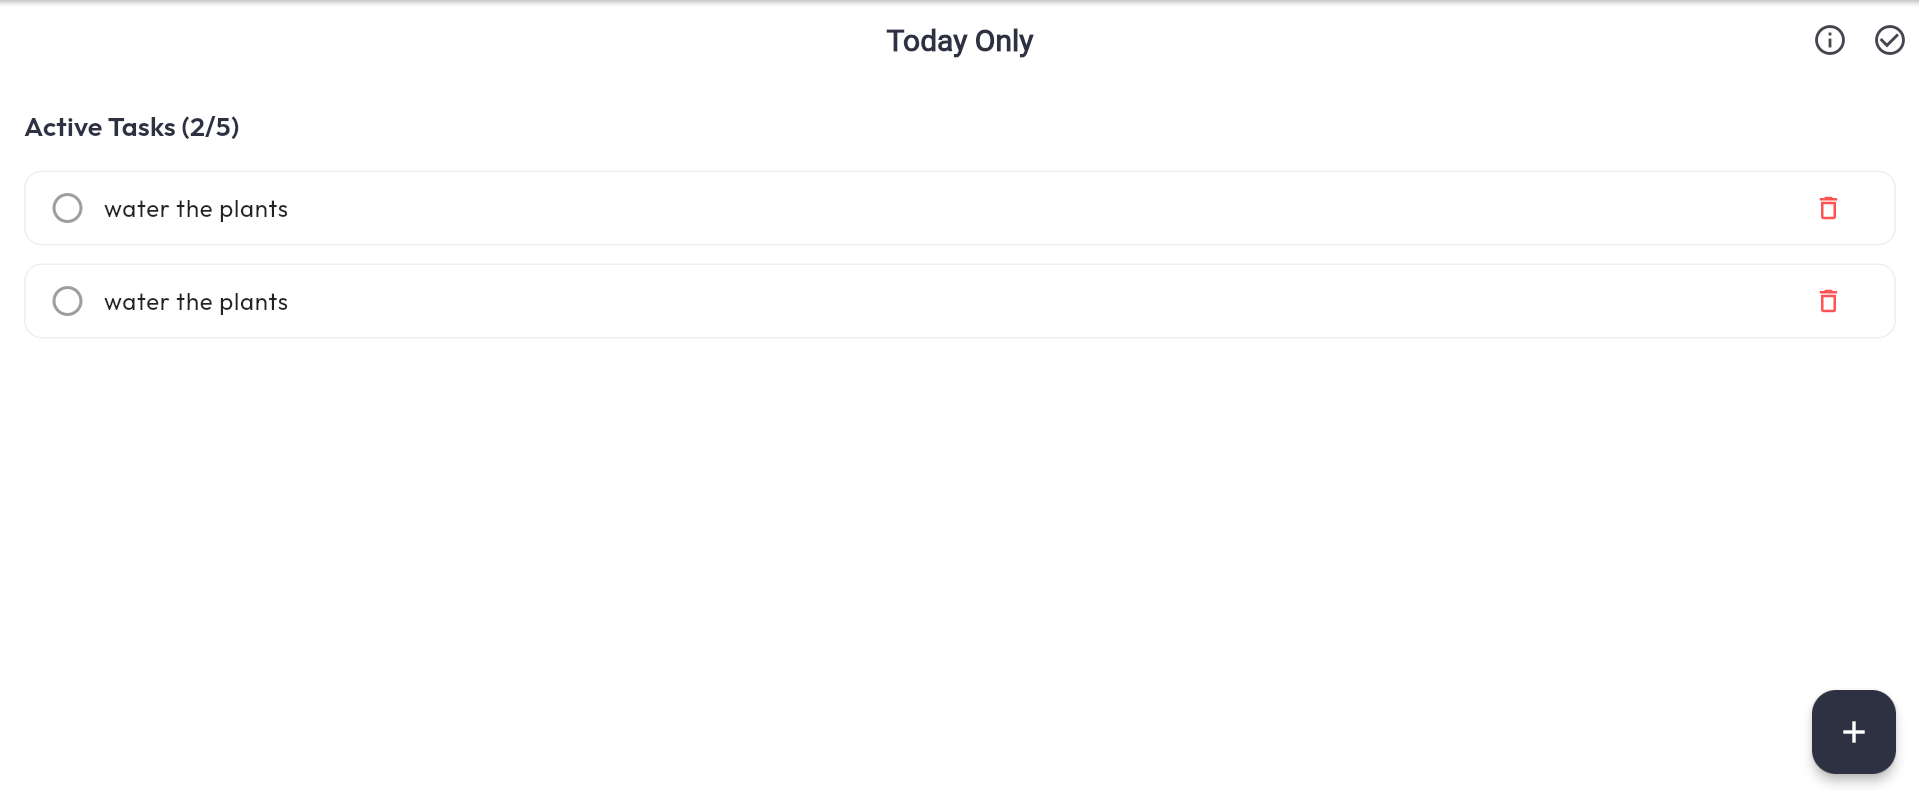The height and width of the screenshot is (791, 1919).
Task: View app information using the info icon
Action: [x=1829, y=40]
